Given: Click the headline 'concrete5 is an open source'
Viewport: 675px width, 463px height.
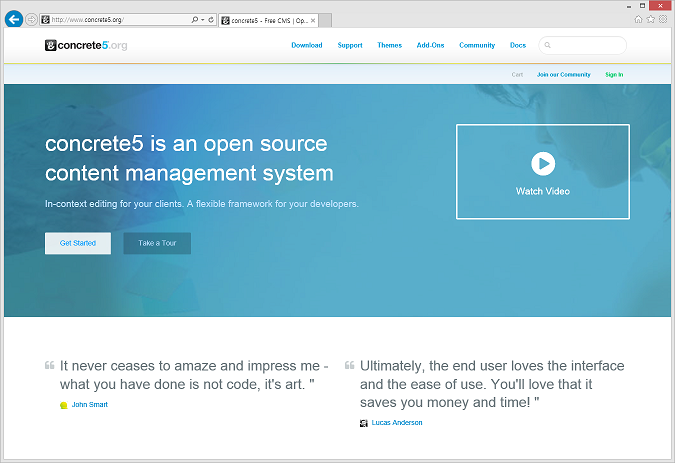Looking at the screenshot, I should point(186,143).
